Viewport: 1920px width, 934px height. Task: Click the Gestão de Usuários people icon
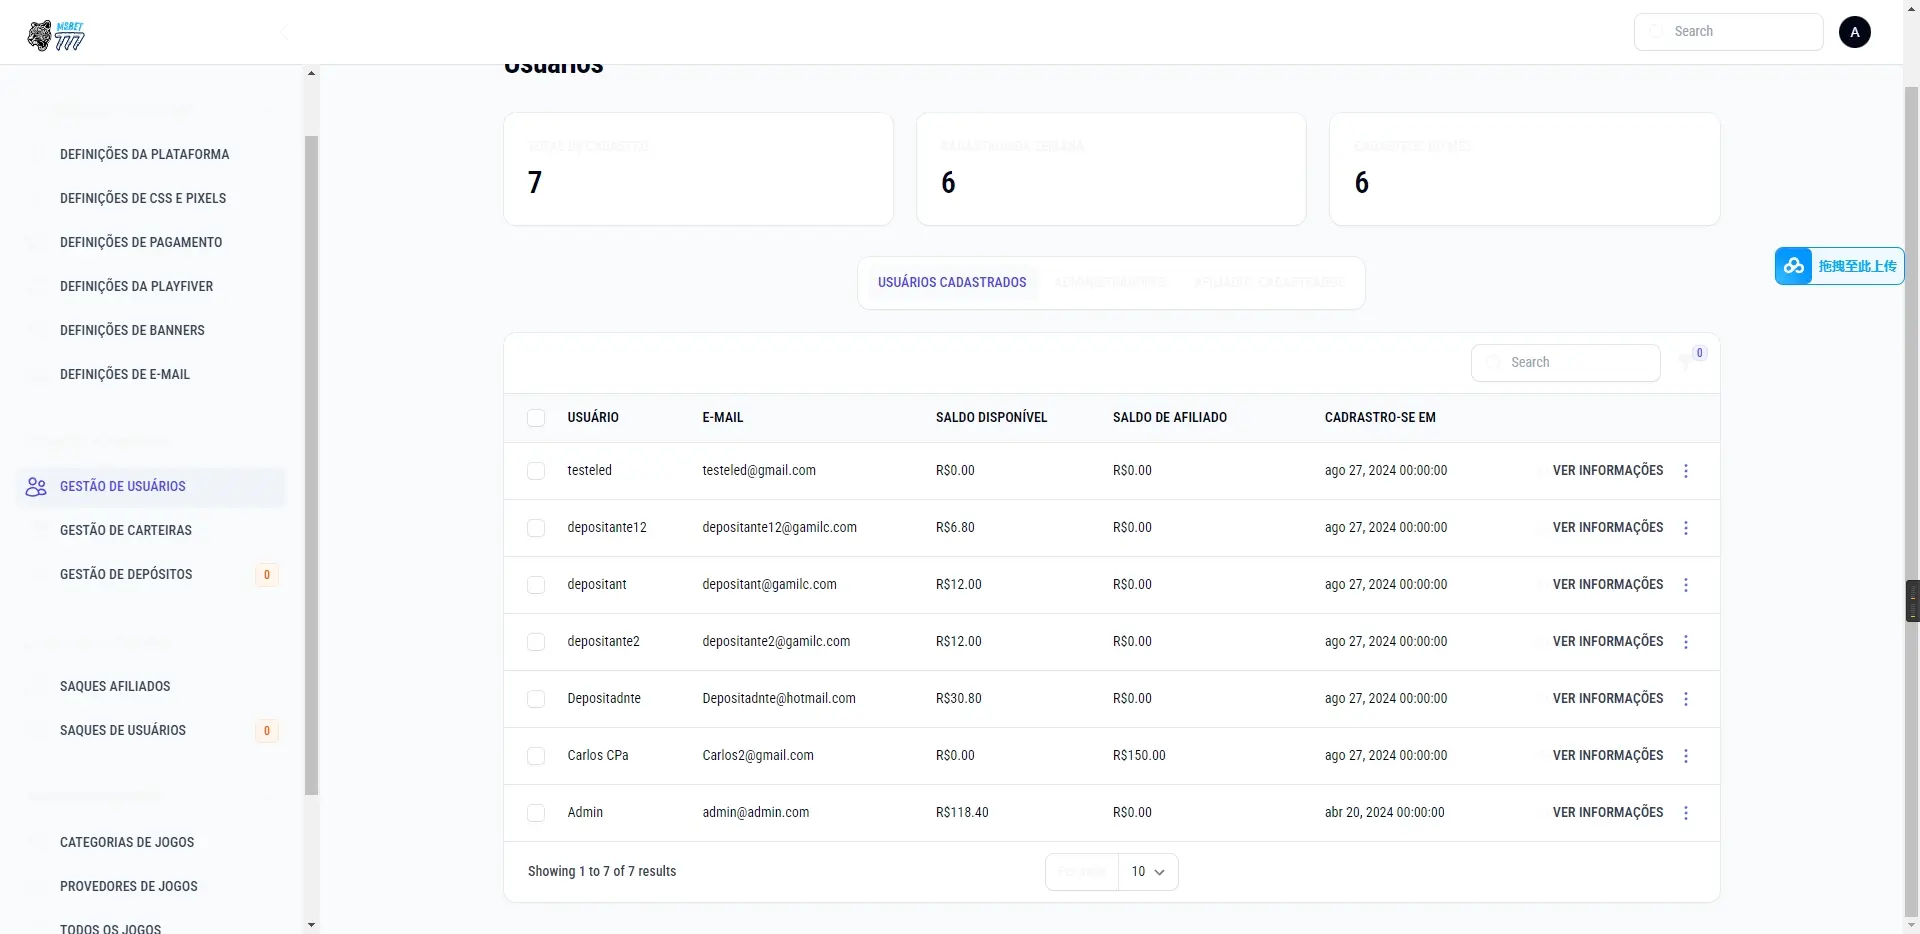[x=36, y=487]
